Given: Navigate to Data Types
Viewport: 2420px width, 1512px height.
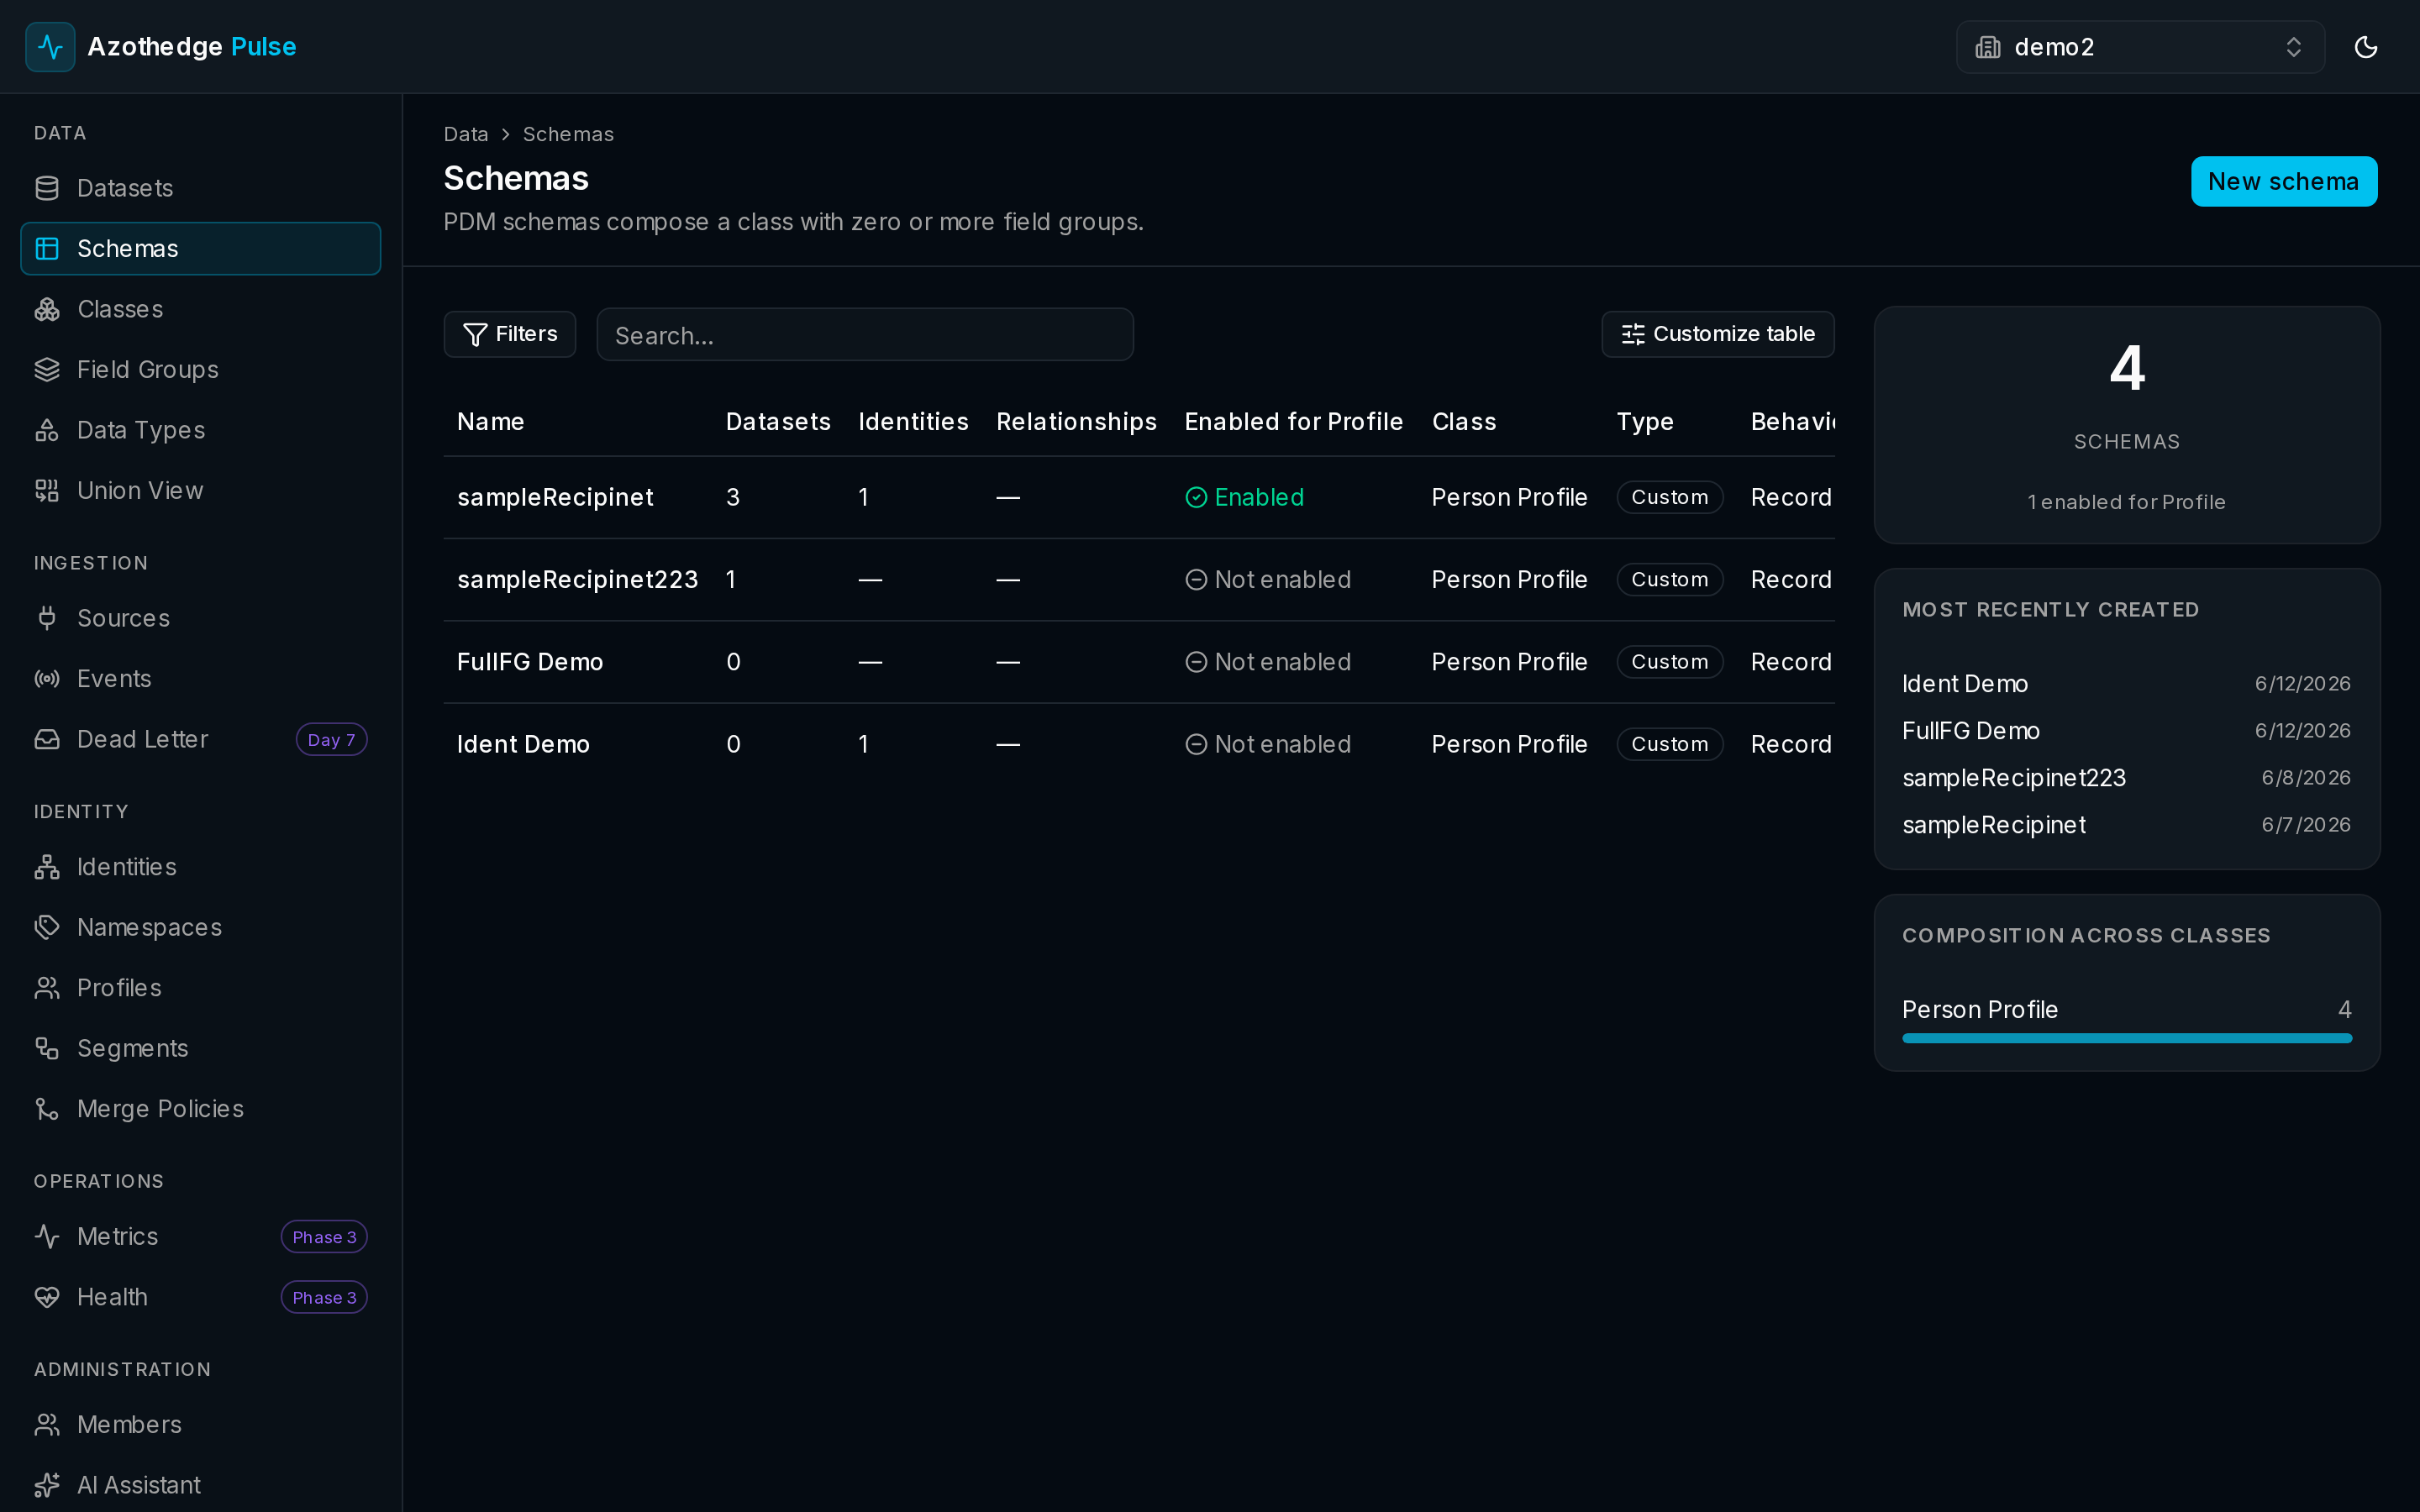Looking at the screenshot, I should (x=201, y=430).
